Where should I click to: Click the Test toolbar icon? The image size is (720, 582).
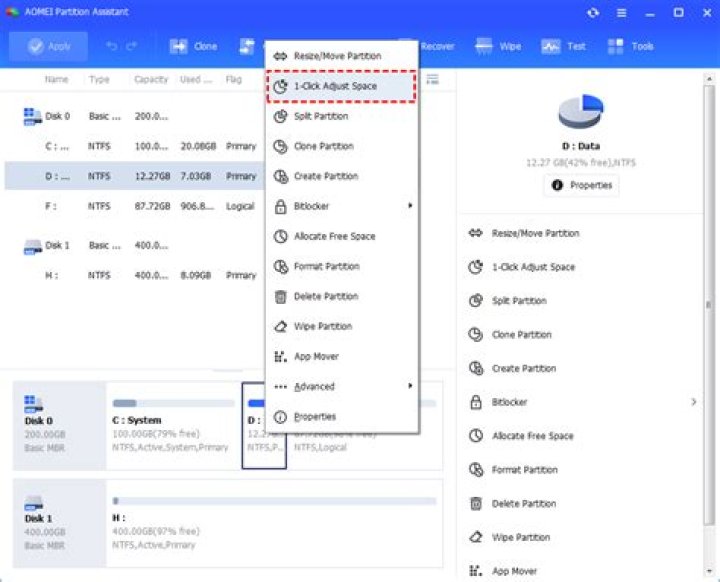(x=551, y=46)
